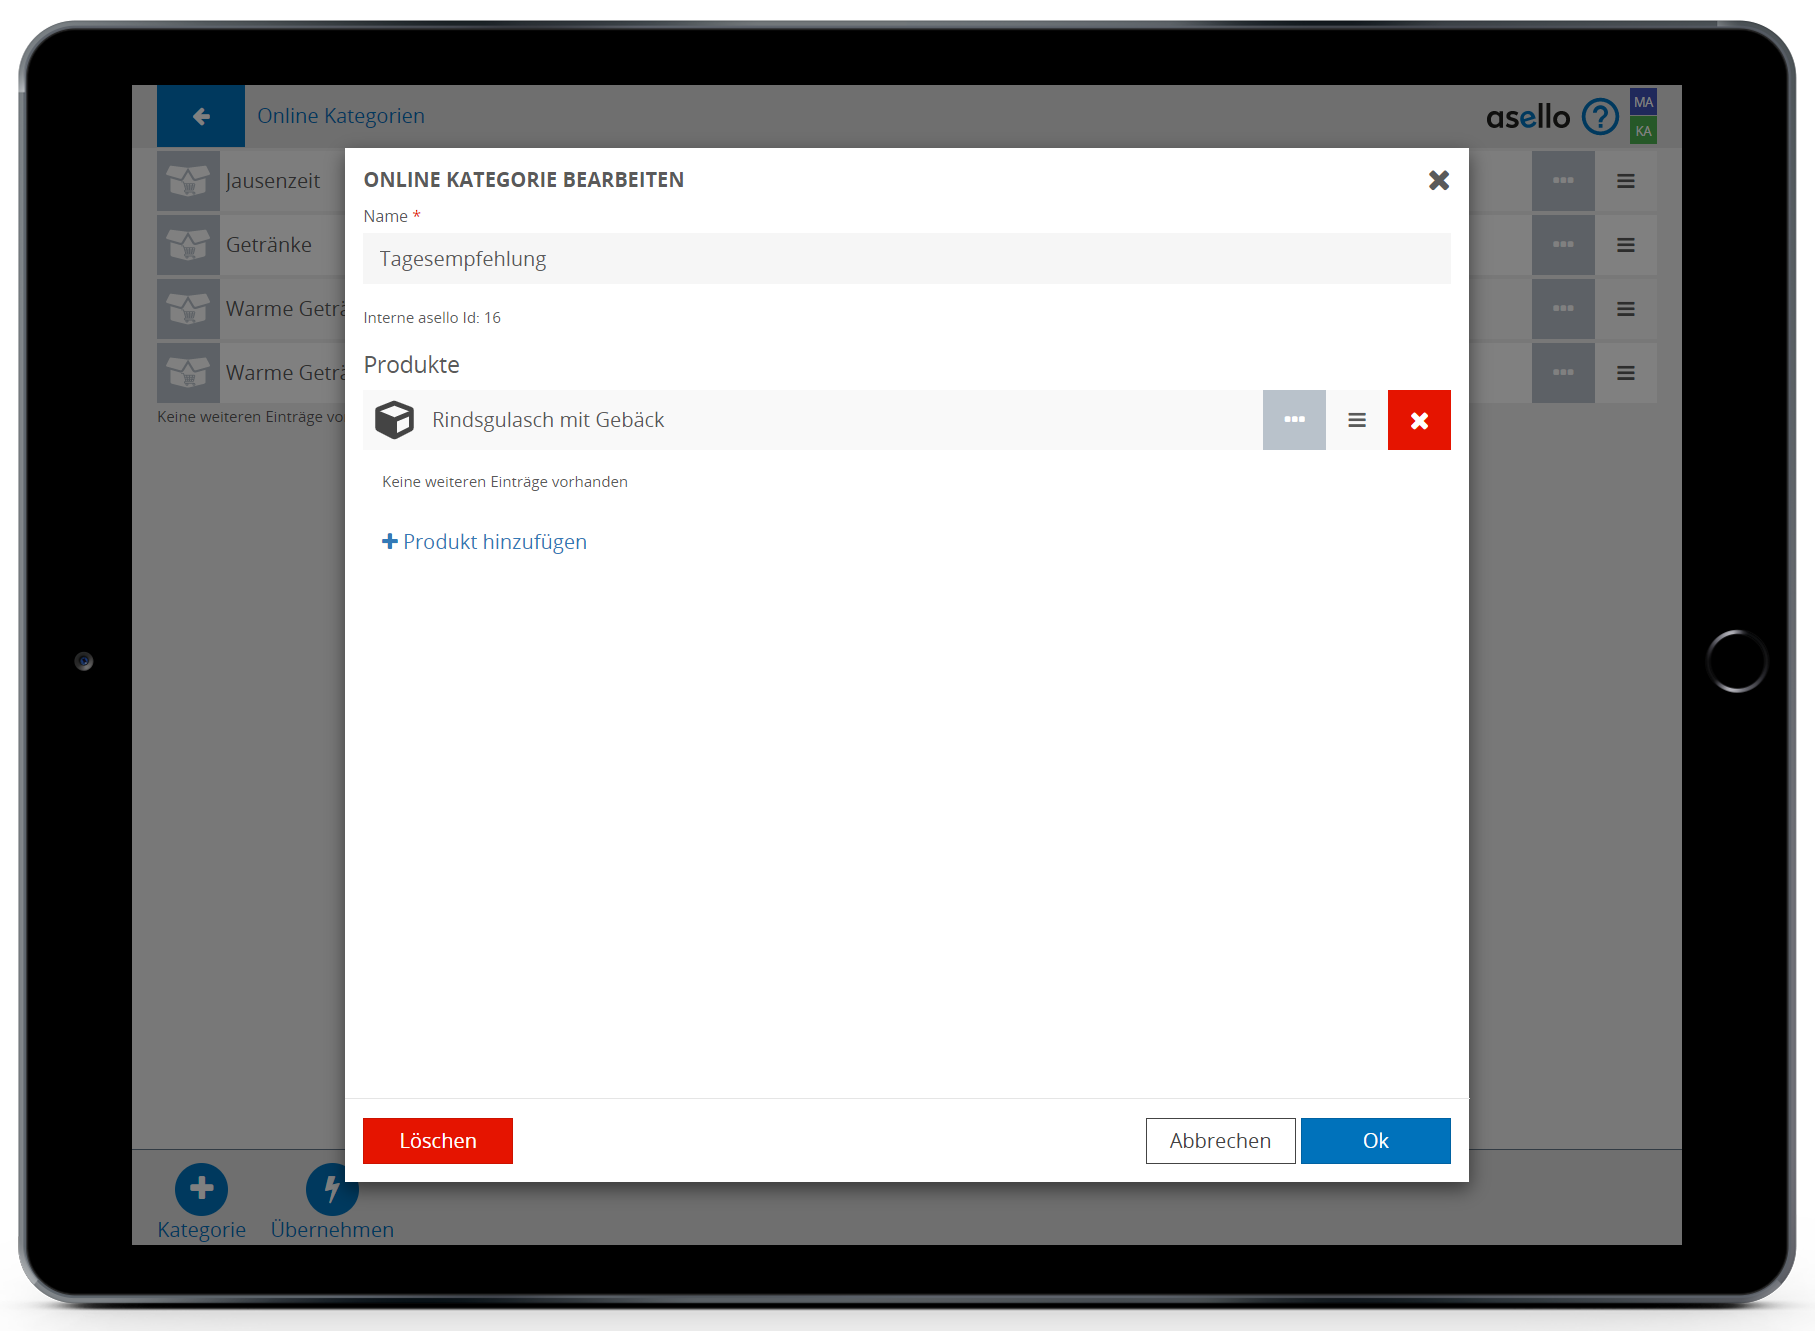Viewport: 1815px width, 1331px height.
Task: Click the Übernehmen lightning icon
Action: pyautogui.click(x=331, y=1188)
